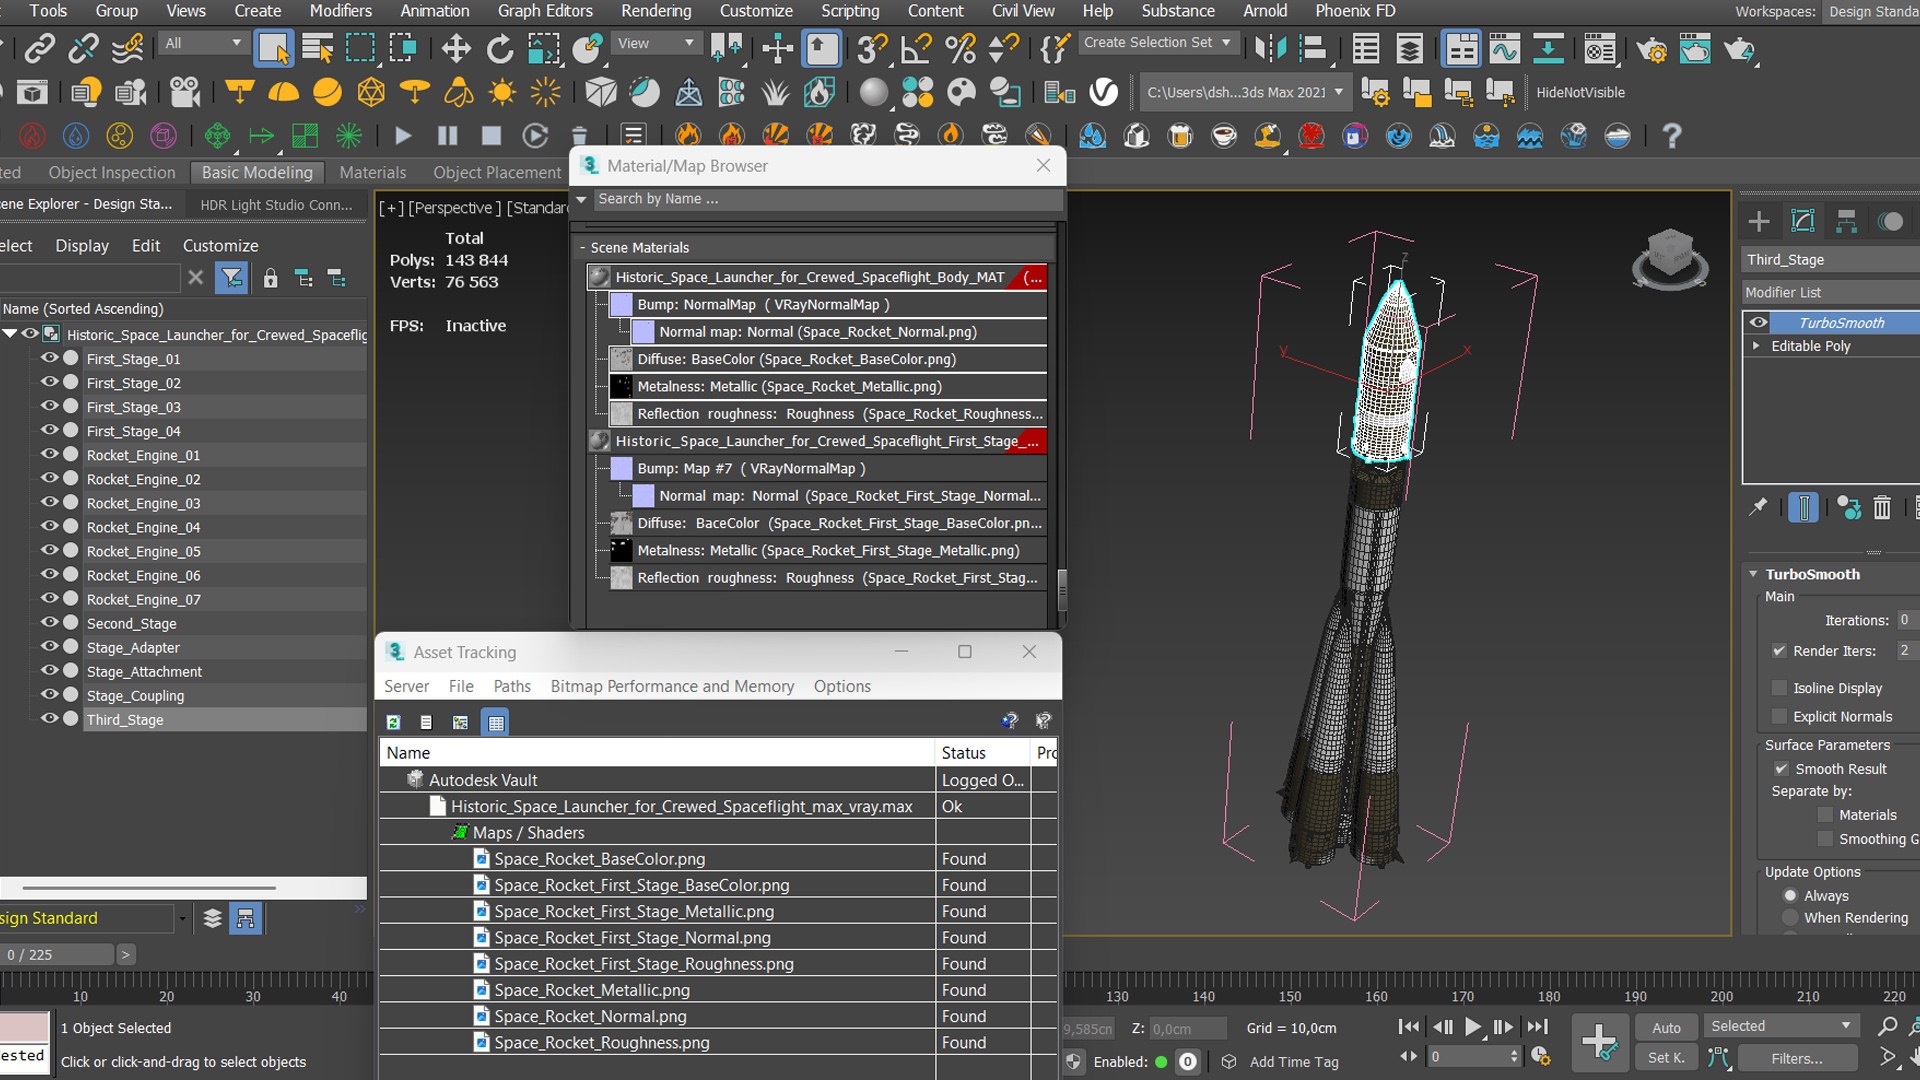Hide Rocket_Engine_03 using its eye icon

48,502
